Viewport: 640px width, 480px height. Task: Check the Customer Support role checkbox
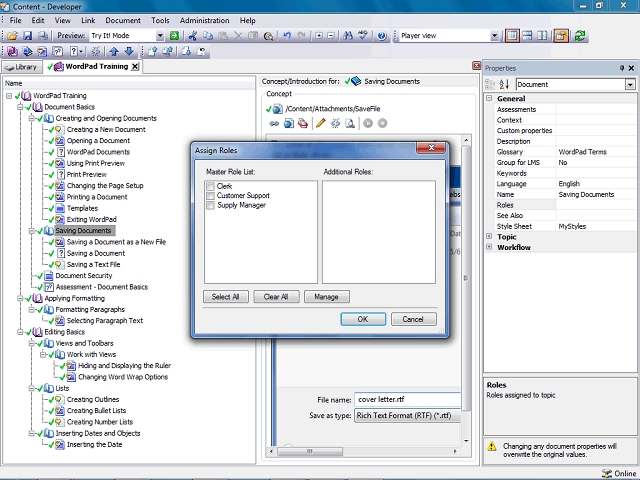211,196
